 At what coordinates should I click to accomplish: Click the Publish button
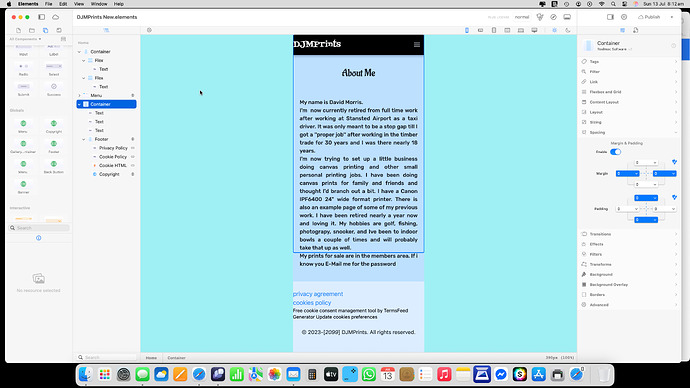point(649,17)
